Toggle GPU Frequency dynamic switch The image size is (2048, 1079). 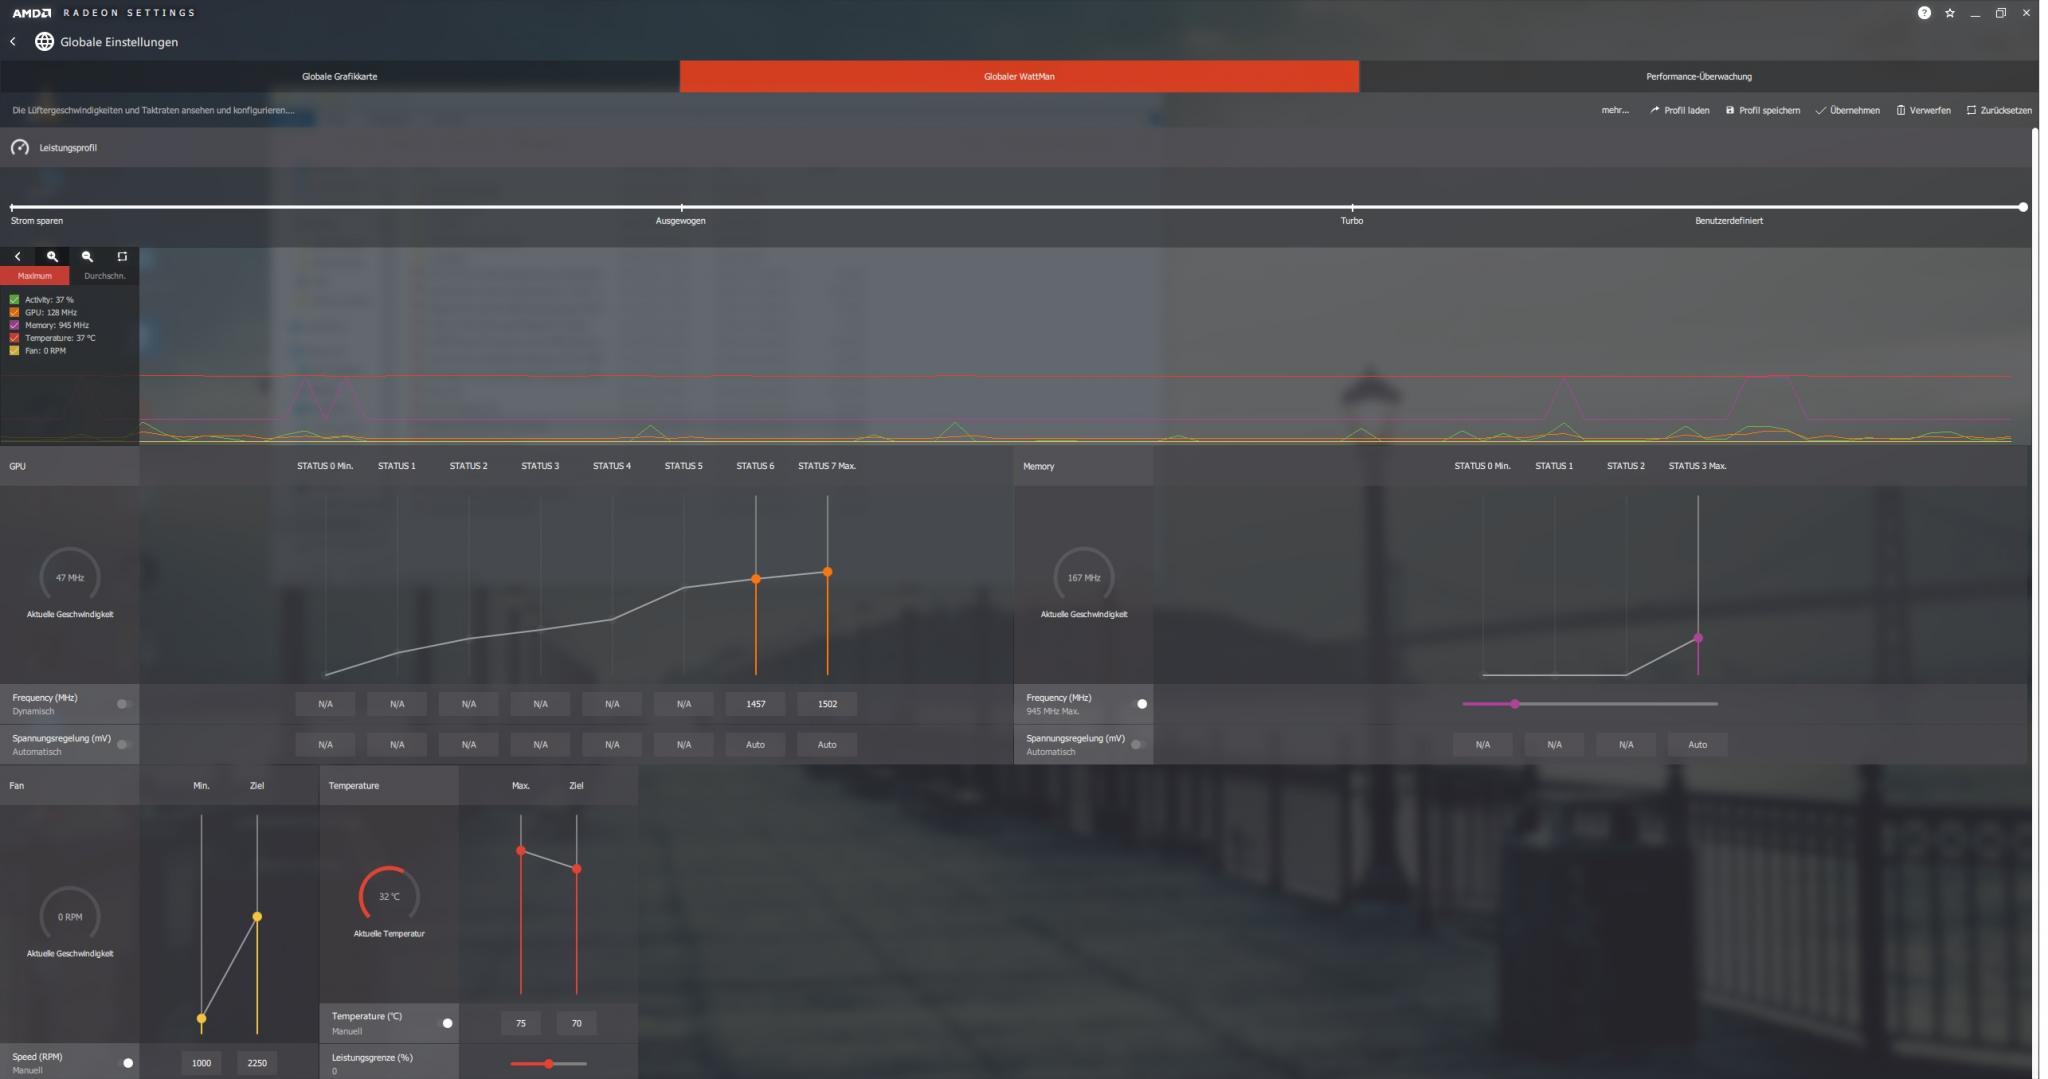[123, 704]
